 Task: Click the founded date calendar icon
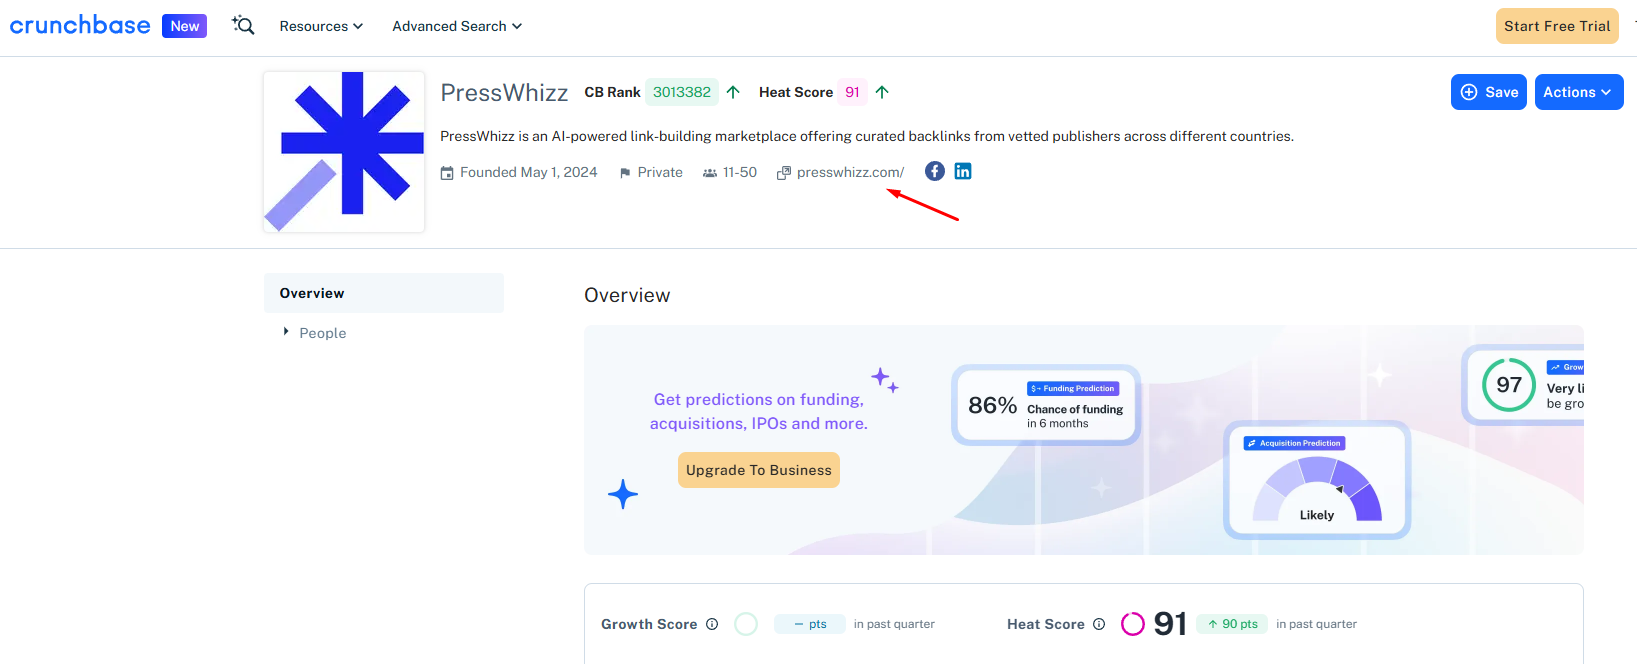(447, 173)
